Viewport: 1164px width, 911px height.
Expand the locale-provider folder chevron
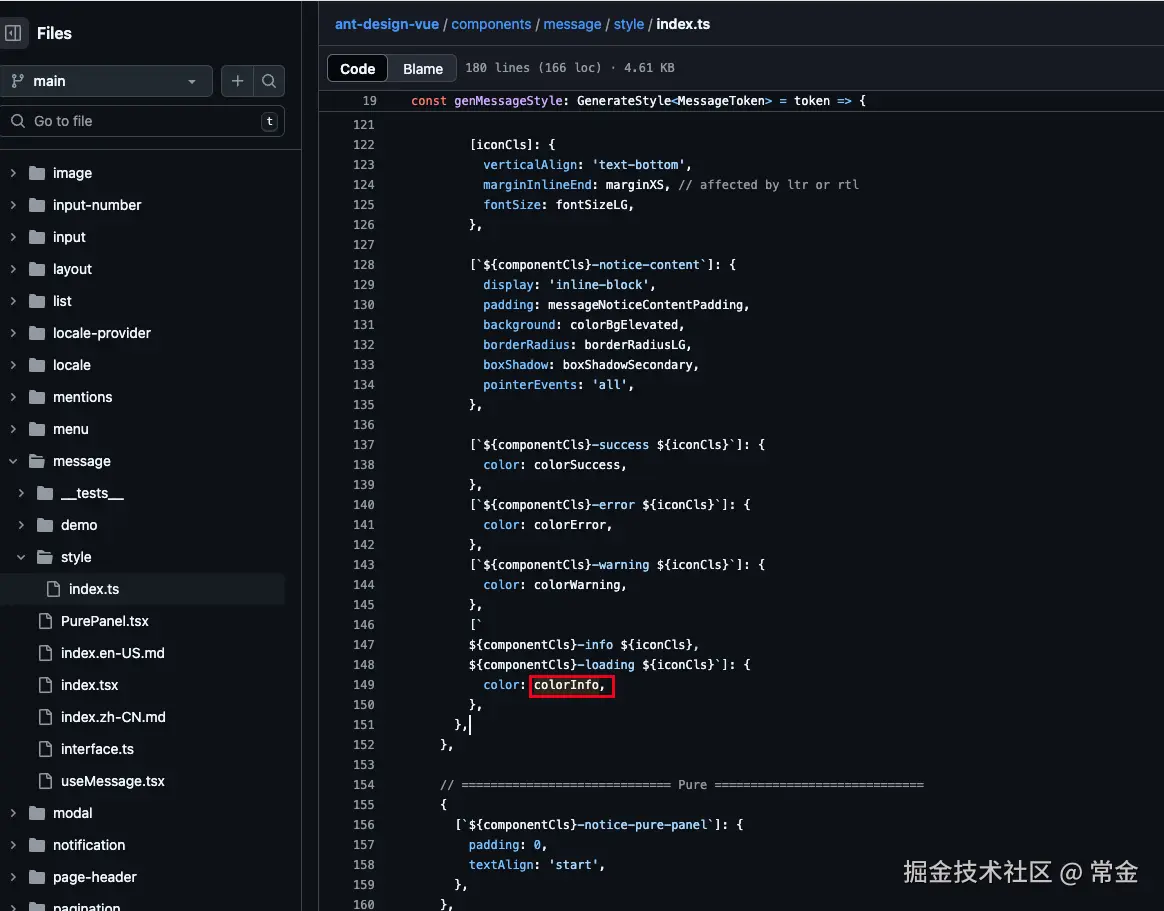click(13, 333)
